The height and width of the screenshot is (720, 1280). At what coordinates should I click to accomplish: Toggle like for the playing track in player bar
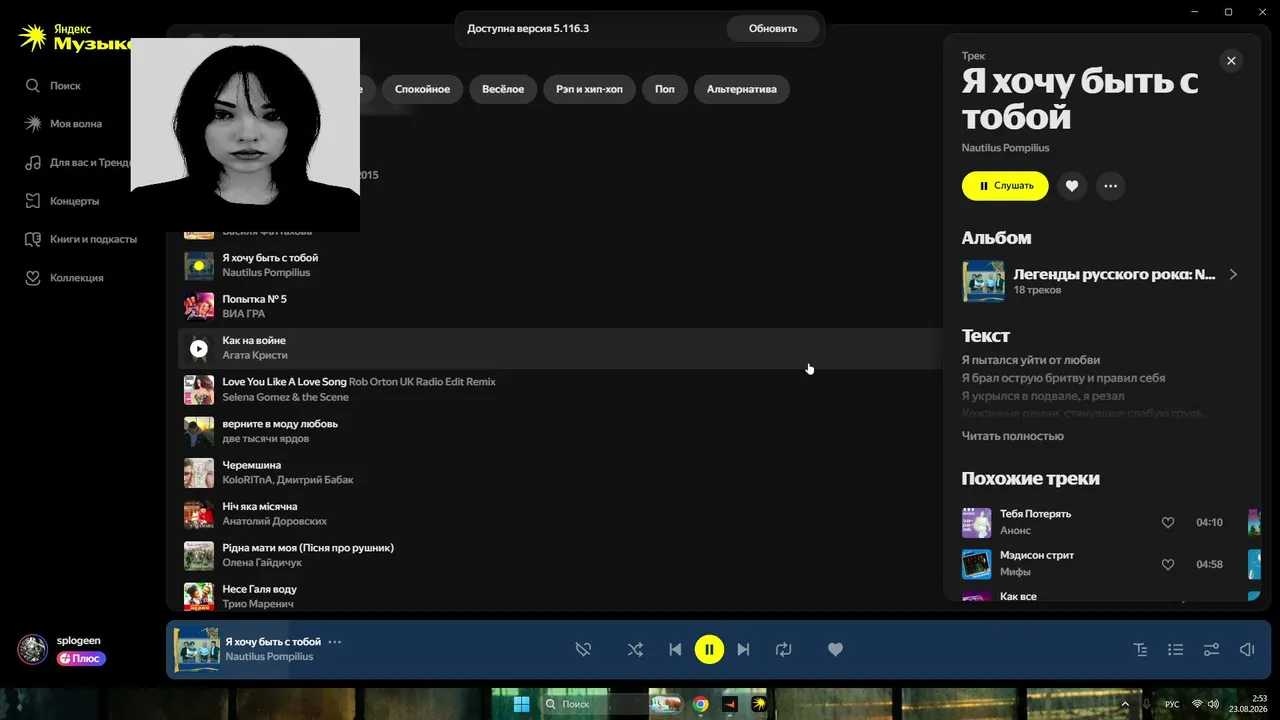tap(836, 649)
